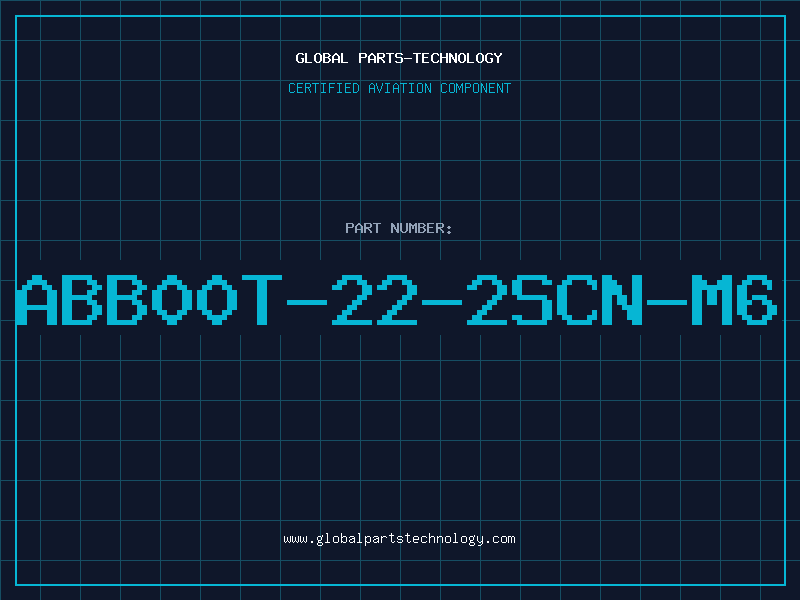Select the part number ABBOOT-22-2SCN-M6
Image resolution: width=800 pixels, height=600 pixels.
397,299
